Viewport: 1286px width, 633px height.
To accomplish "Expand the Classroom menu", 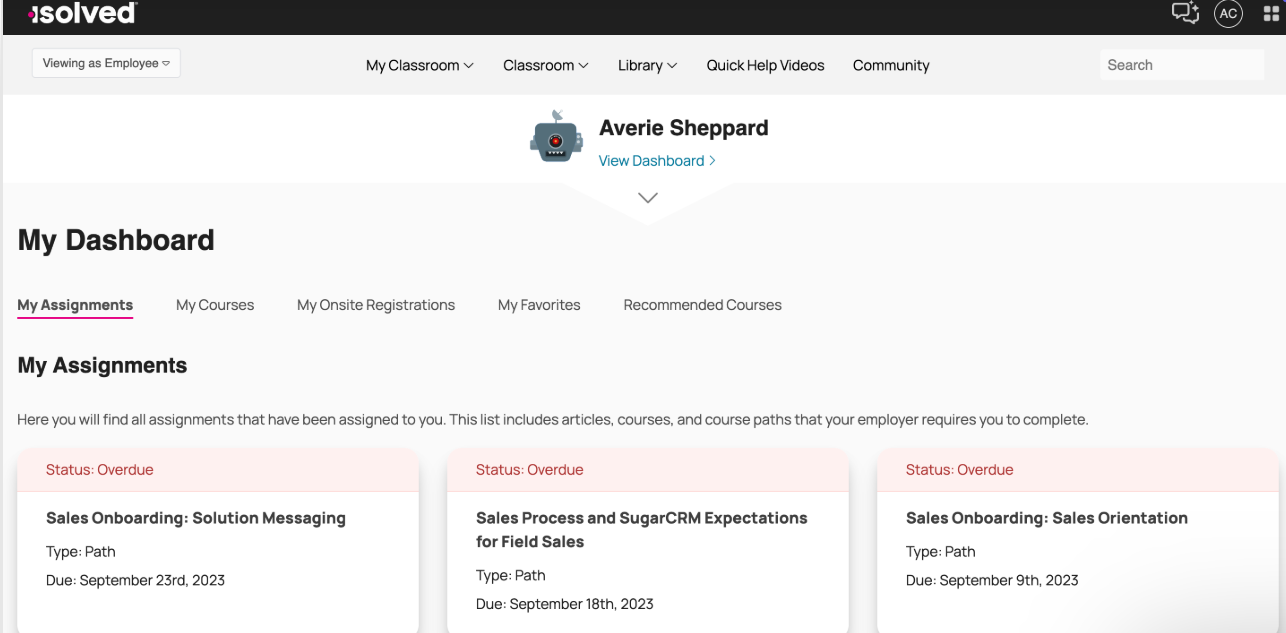I will click(x=545, y=65).
